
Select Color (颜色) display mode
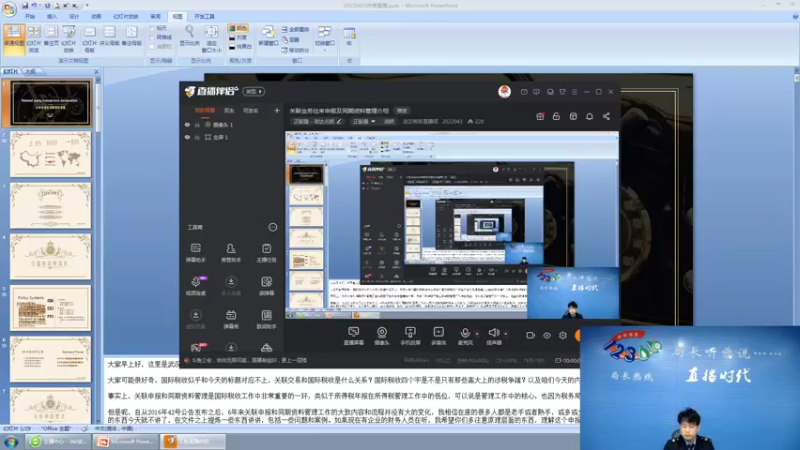[238, 28]
